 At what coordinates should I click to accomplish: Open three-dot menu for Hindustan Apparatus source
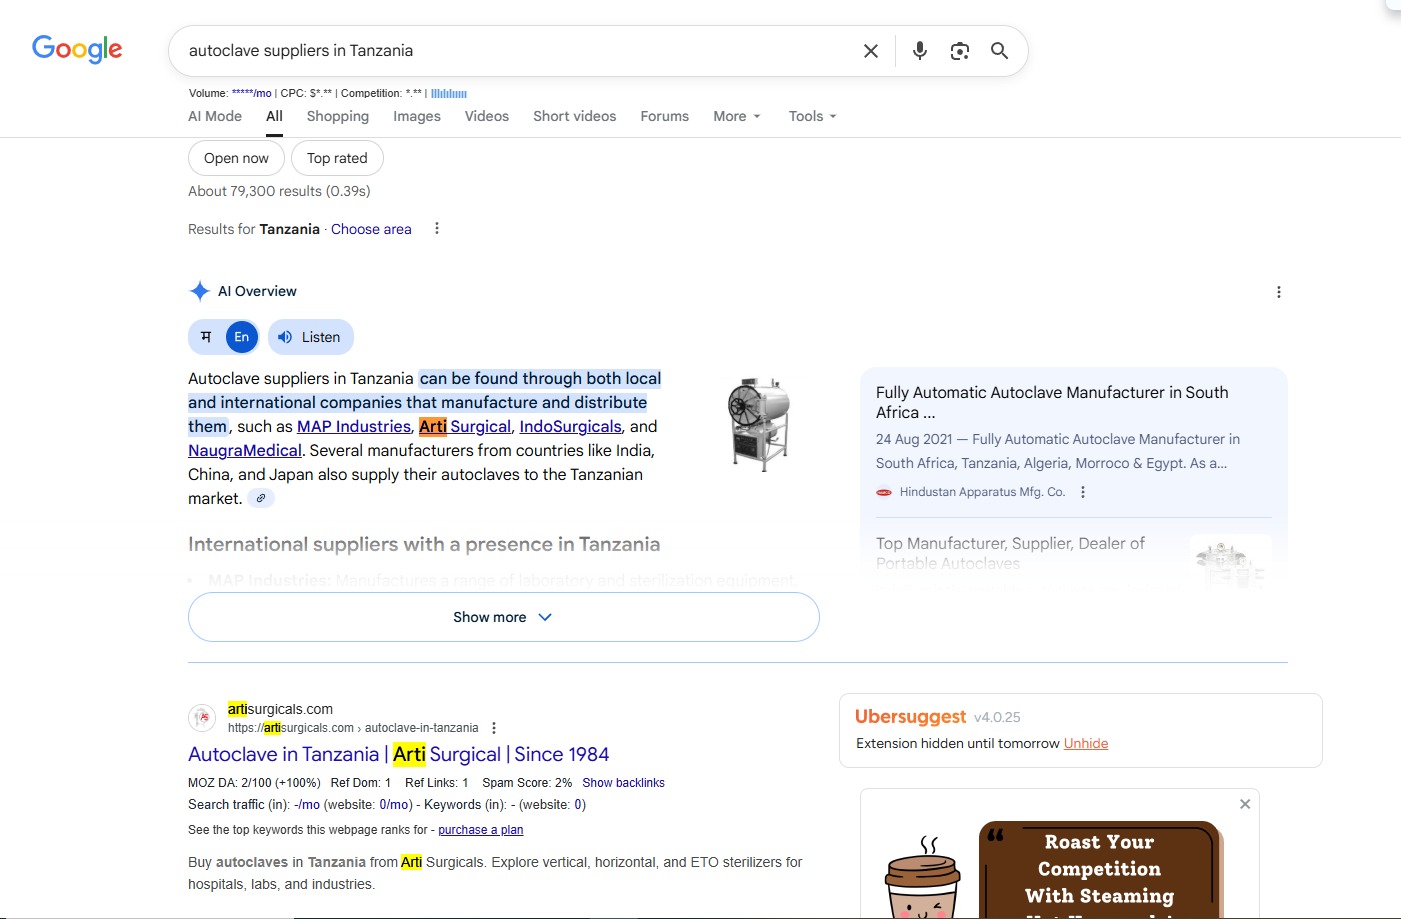[x=1083, y=492]
